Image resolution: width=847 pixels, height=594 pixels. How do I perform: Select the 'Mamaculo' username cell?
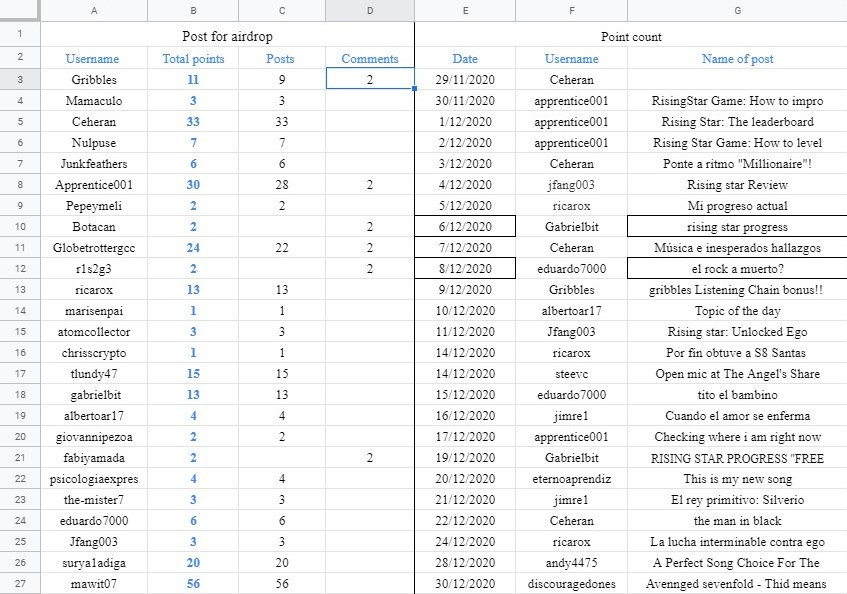click(94, 100)
